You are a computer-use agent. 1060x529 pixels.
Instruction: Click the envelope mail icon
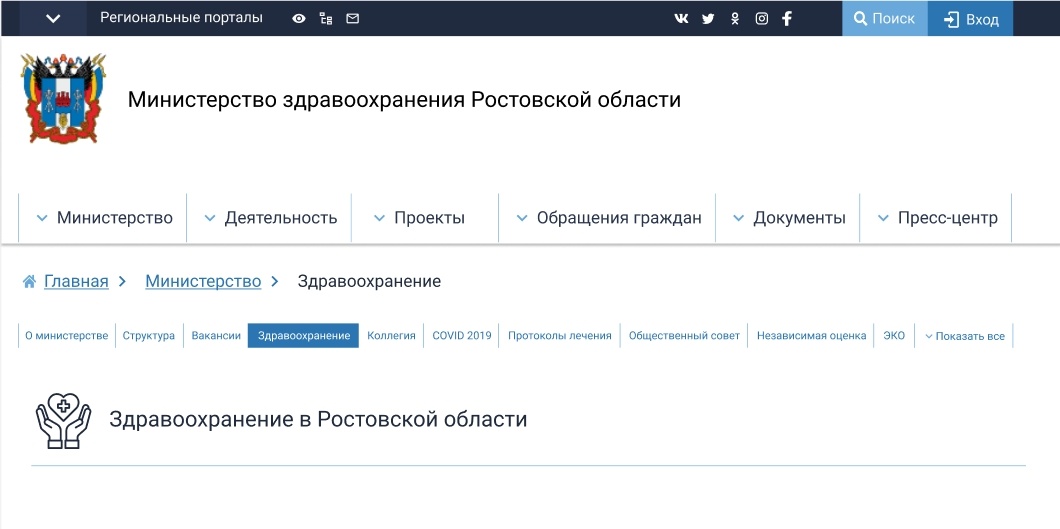click(x=352, y=18)
